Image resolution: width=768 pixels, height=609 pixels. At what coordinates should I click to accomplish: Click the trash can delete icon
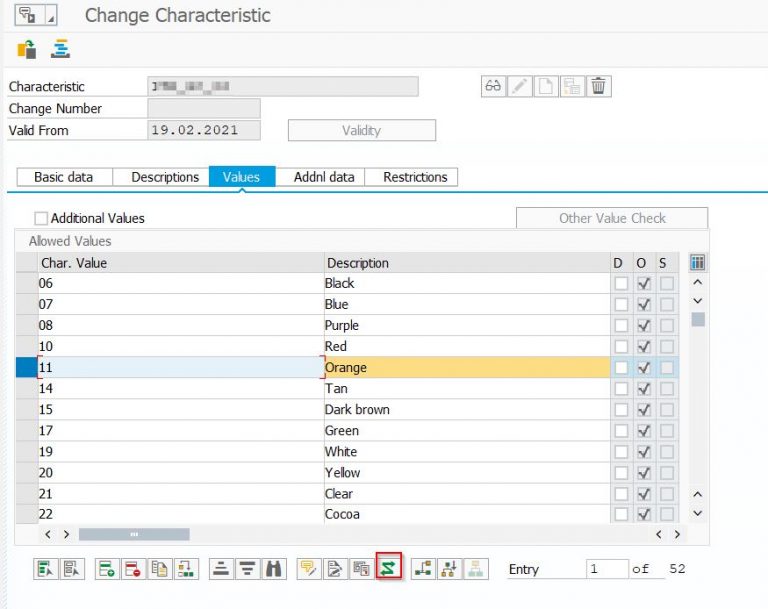(598, 86)
